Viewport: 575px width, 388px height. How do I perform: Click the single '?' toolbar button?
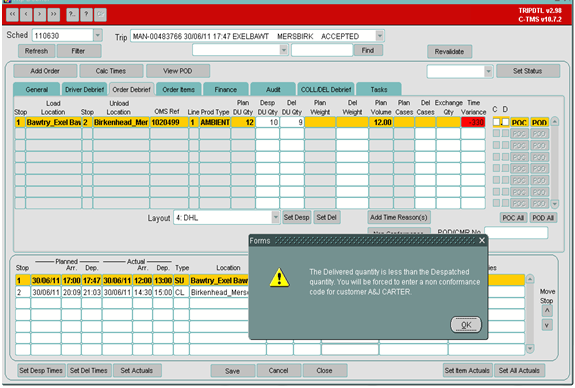(86, 14)
